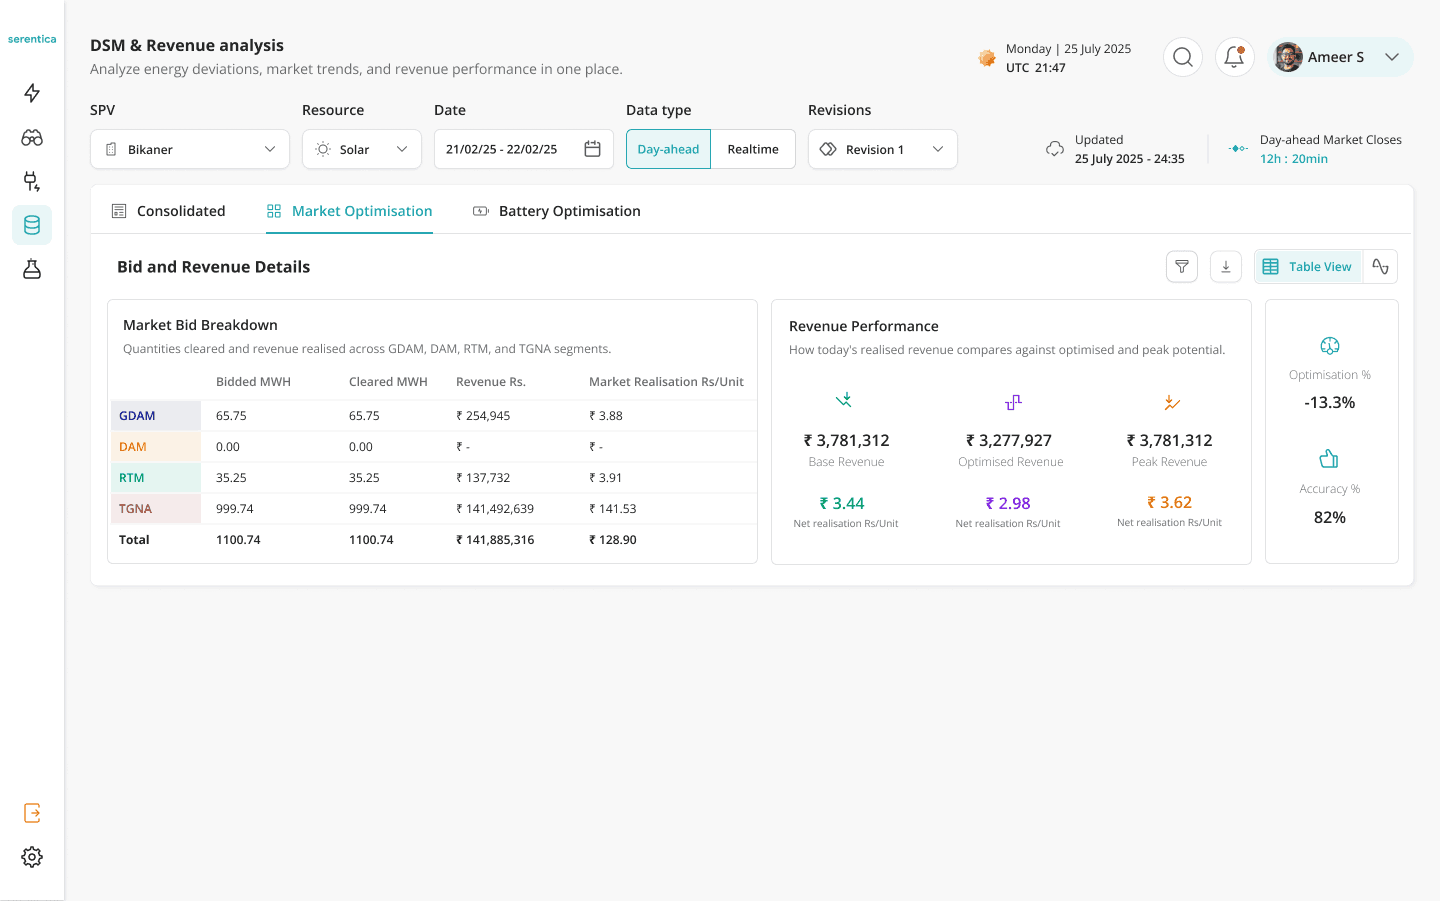Open the date range picker field

(x=524, y=149)
